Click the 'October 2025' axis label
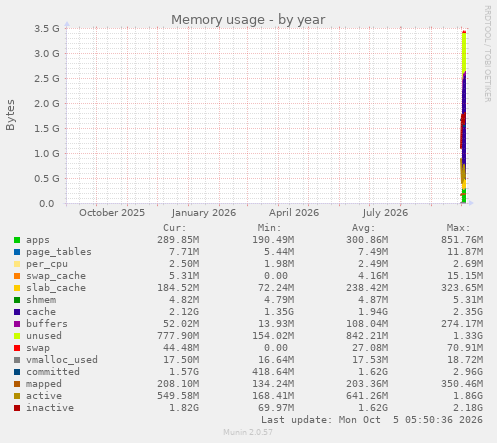 click(112, 213)
